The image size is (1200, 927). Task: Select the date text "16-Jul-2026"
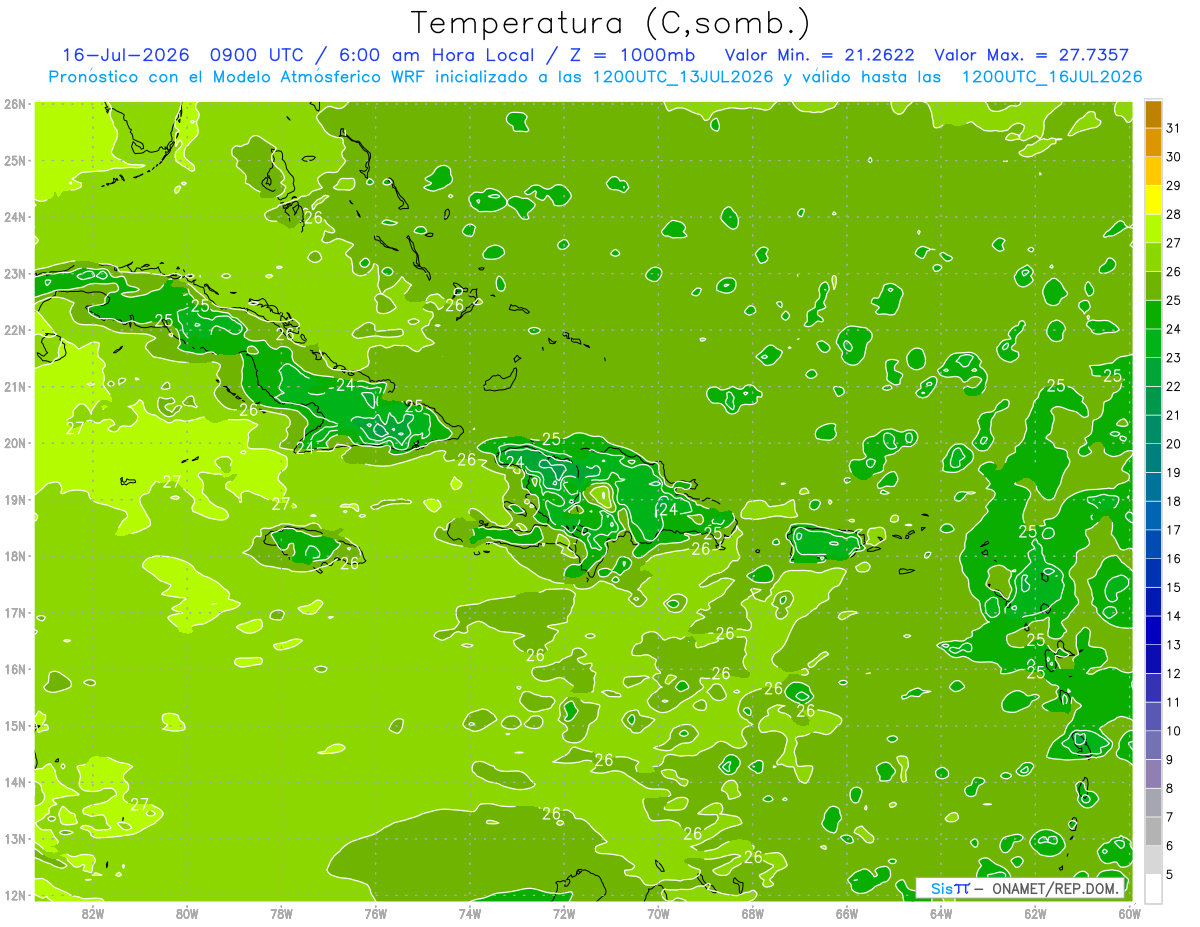[125, 55]
